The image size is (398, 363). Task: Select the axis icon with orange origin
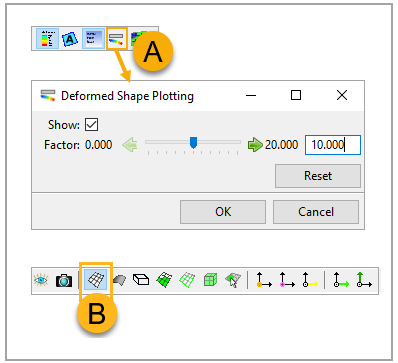click(x=264, y=280)
